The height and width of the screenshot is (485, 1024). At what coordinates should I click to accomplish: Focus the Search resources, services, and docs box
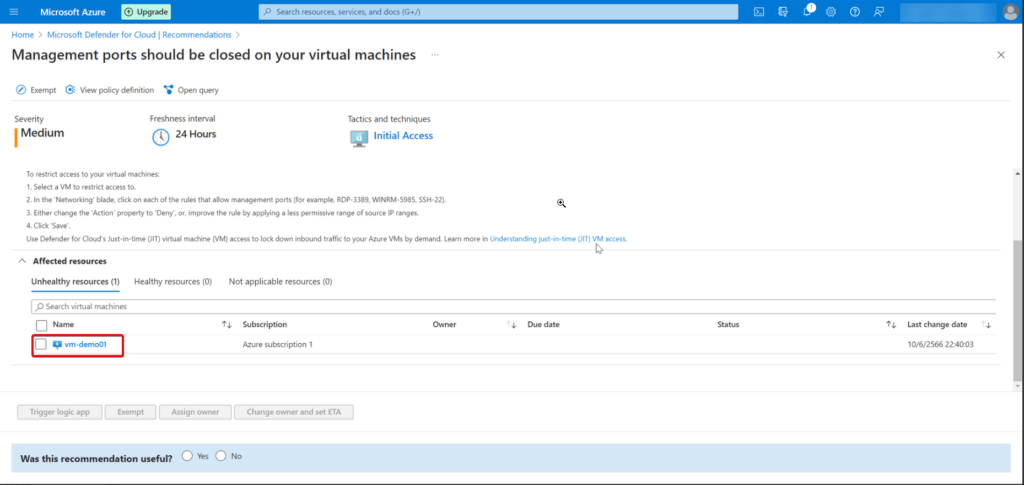click(498, 12)
